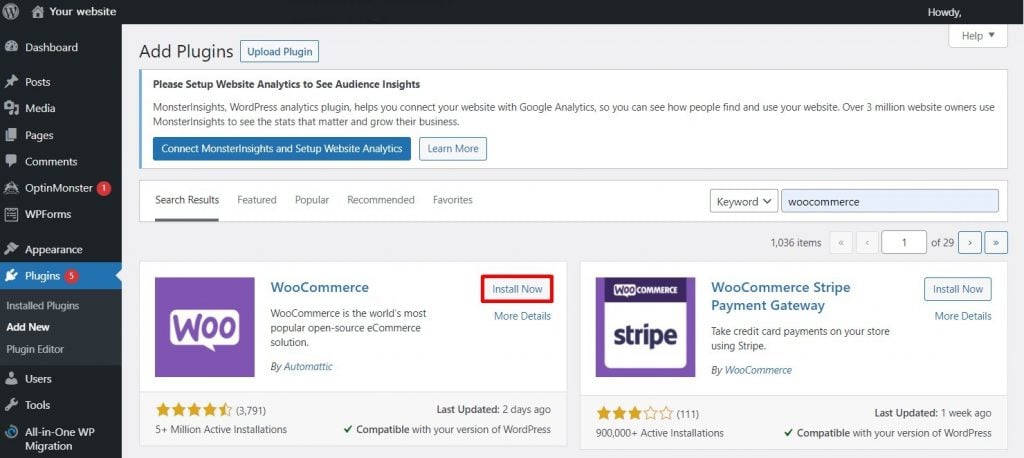Click the Users person icon
Screen dimensions: 1024x458
(11, 378)
